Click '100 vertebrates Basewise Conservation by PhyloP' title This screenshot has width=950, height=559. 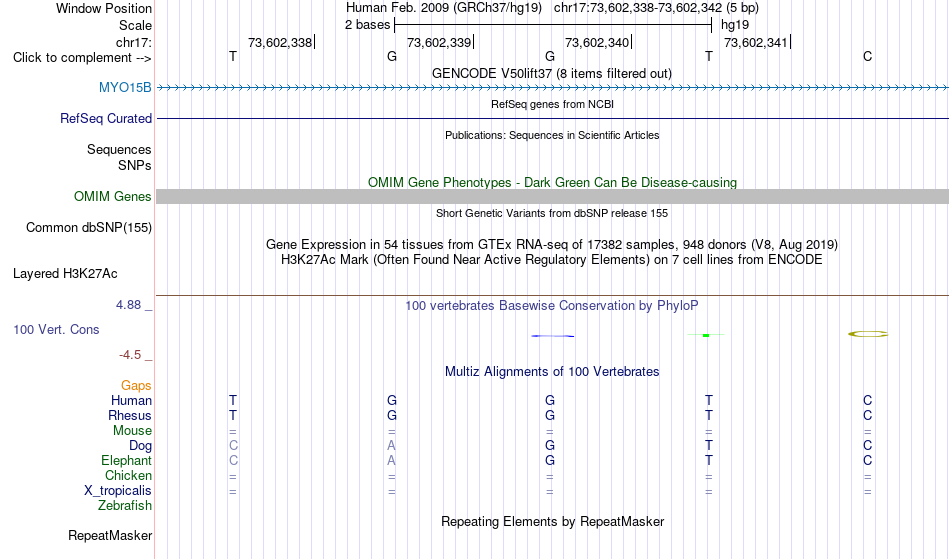[x=552, y=306]
